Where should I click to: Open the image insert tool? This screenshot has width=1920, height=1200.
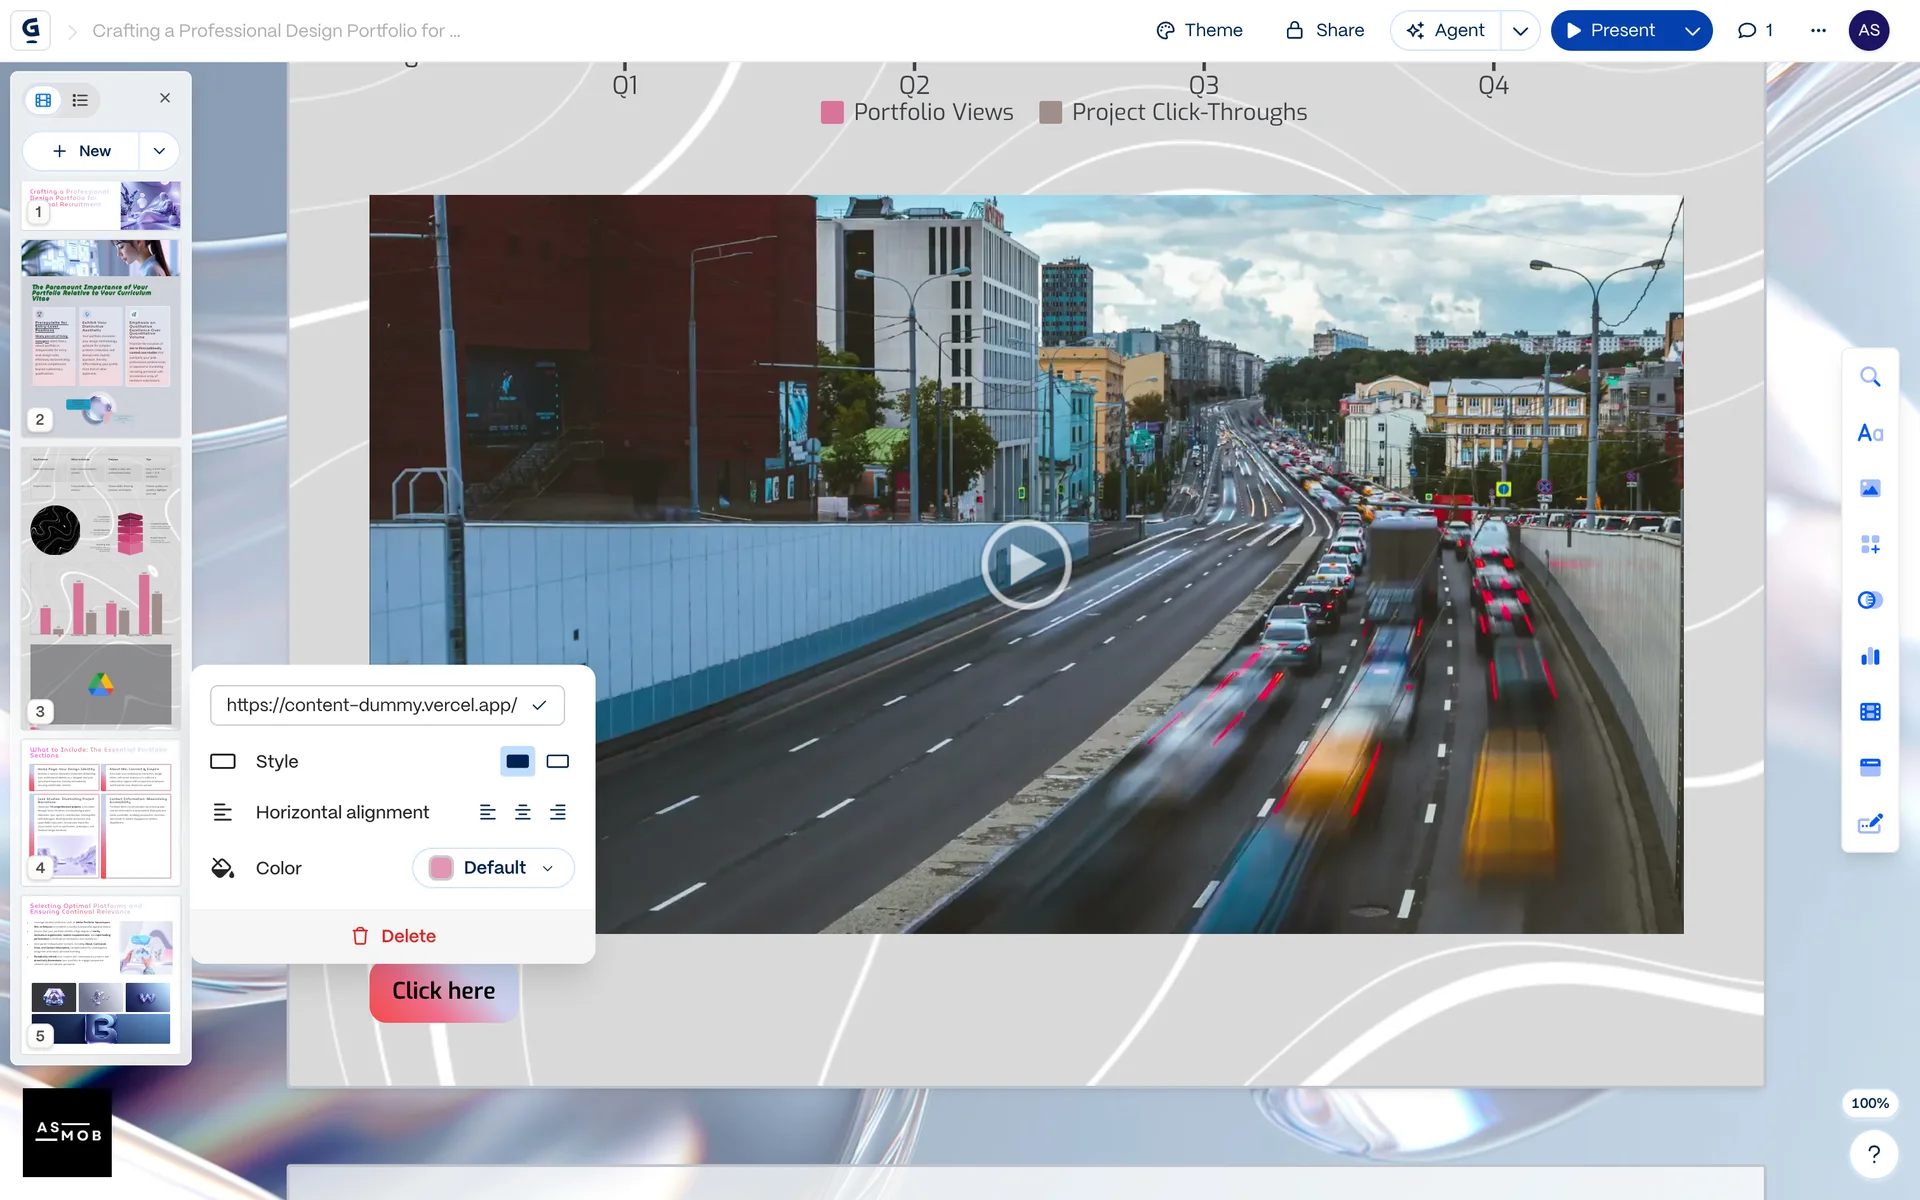[x=1869, y=488]
